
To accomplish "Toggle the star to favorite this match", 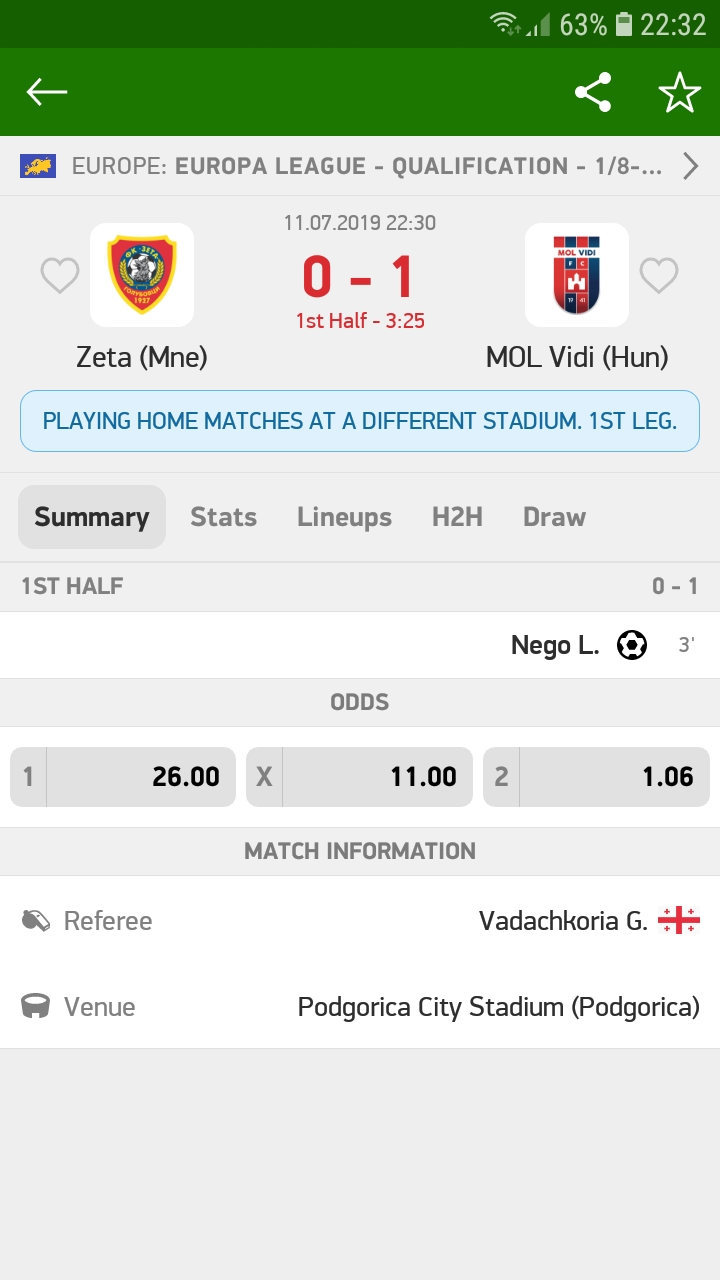I will 679,91.
